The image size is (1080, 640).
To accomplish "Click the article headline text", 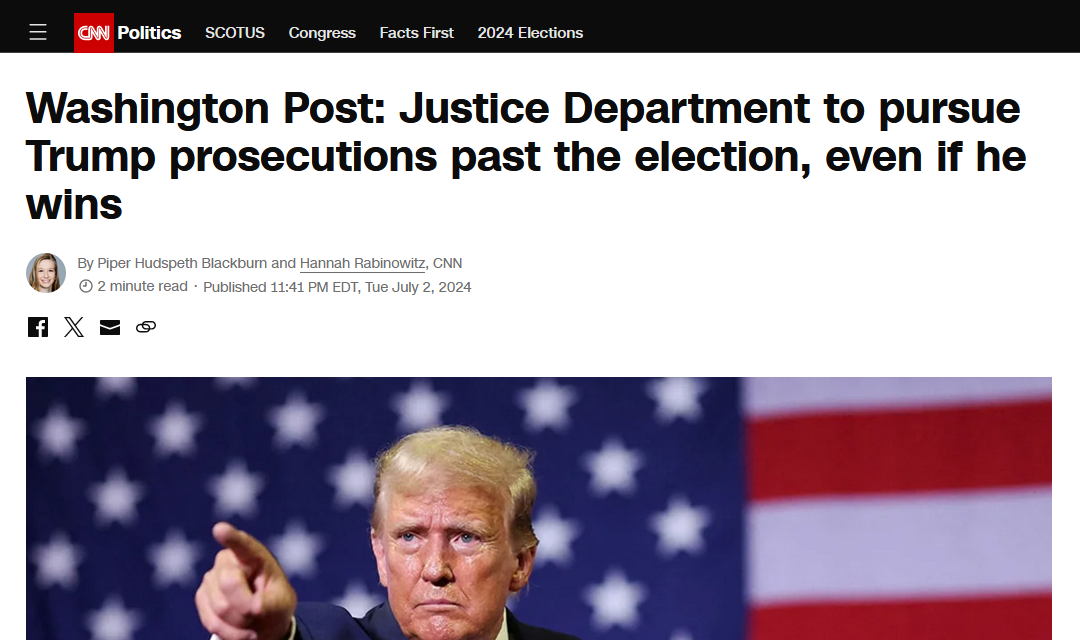I will pos(527,156).
